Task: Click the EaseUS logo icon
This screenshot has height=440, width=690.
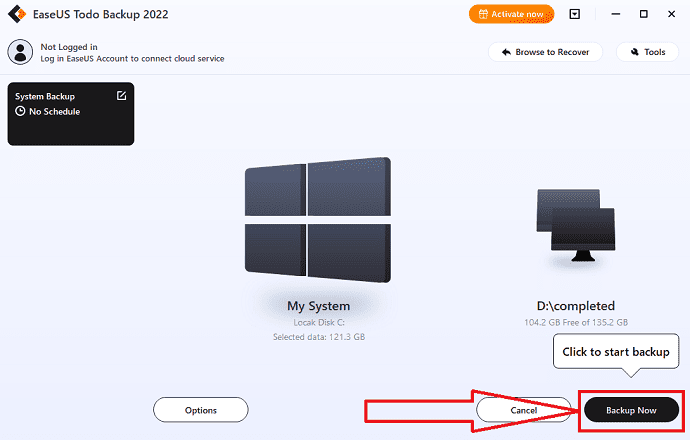Action: (x=17, y=14)
